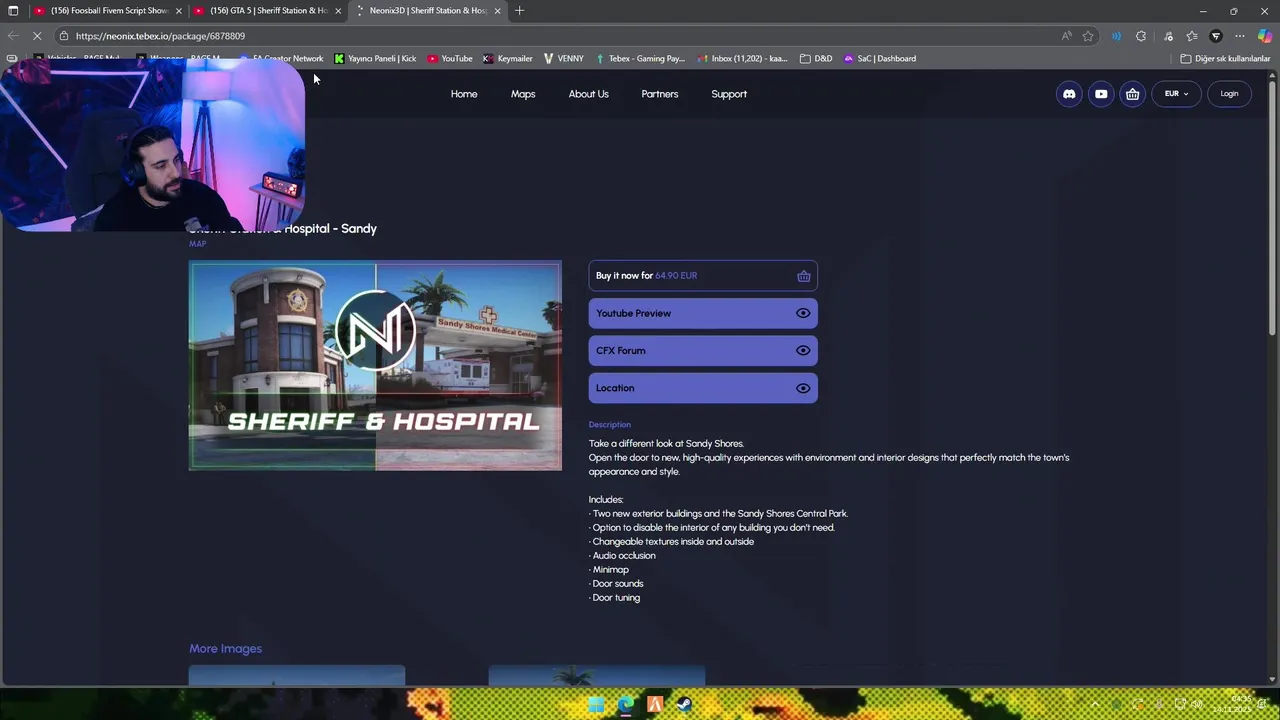Click the volume icon in the system tray
1280x720 pixels.
click(x=1195, y=705)
